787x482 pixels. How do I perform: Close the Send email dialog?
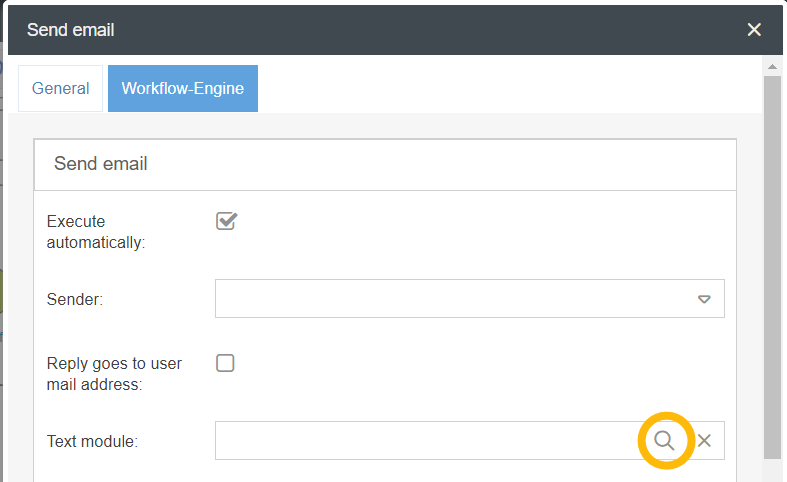754,30
